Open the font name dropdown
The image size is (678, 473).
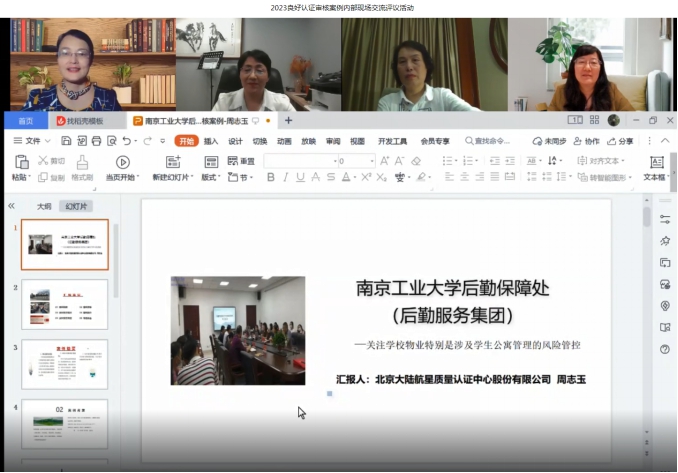pyautogui.click(x=300, y=161)
